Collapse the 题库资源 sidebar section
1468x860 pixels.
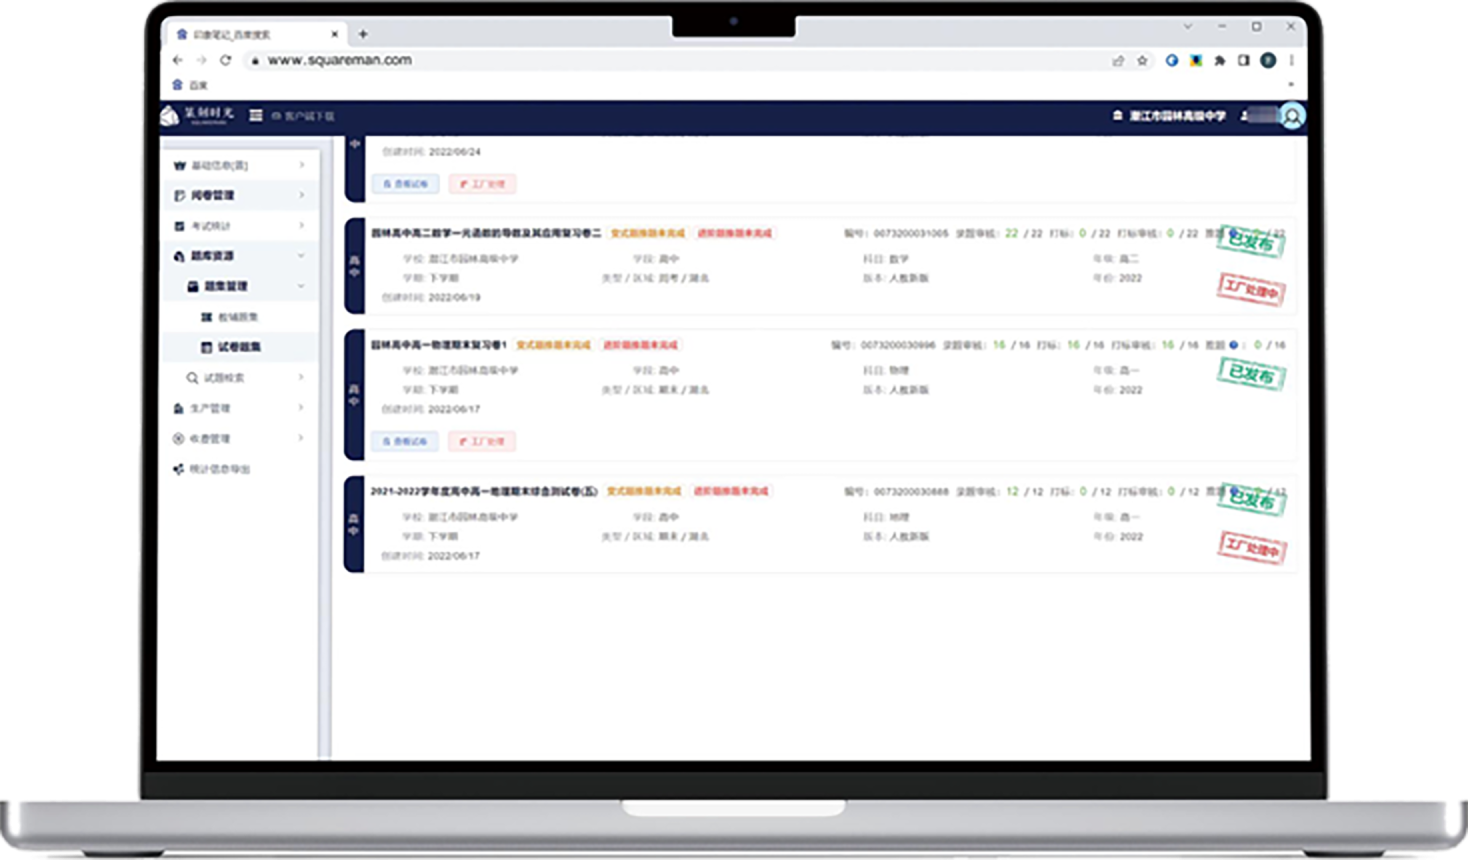[x=238, y=256]
